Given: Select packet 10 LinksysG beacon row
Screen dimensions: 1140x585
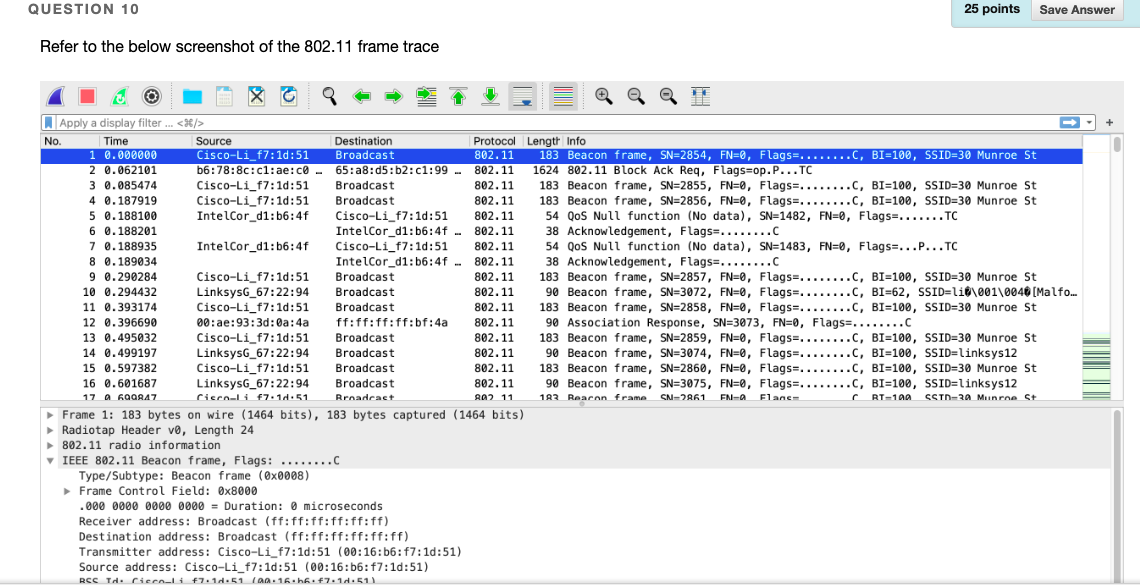Looking at the screenshot, I should pos(562,292).
